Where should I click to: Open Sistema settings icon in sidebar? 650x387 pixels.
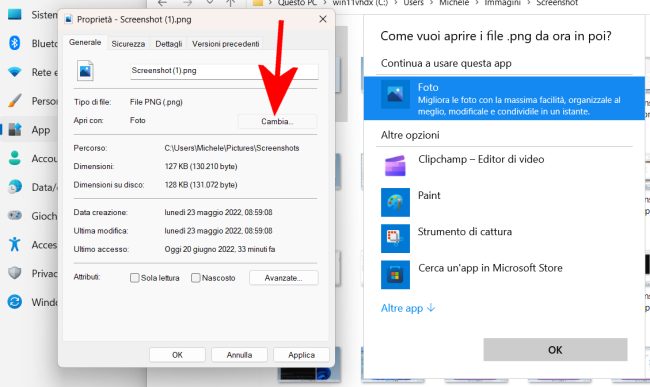[x=15, y=14]
